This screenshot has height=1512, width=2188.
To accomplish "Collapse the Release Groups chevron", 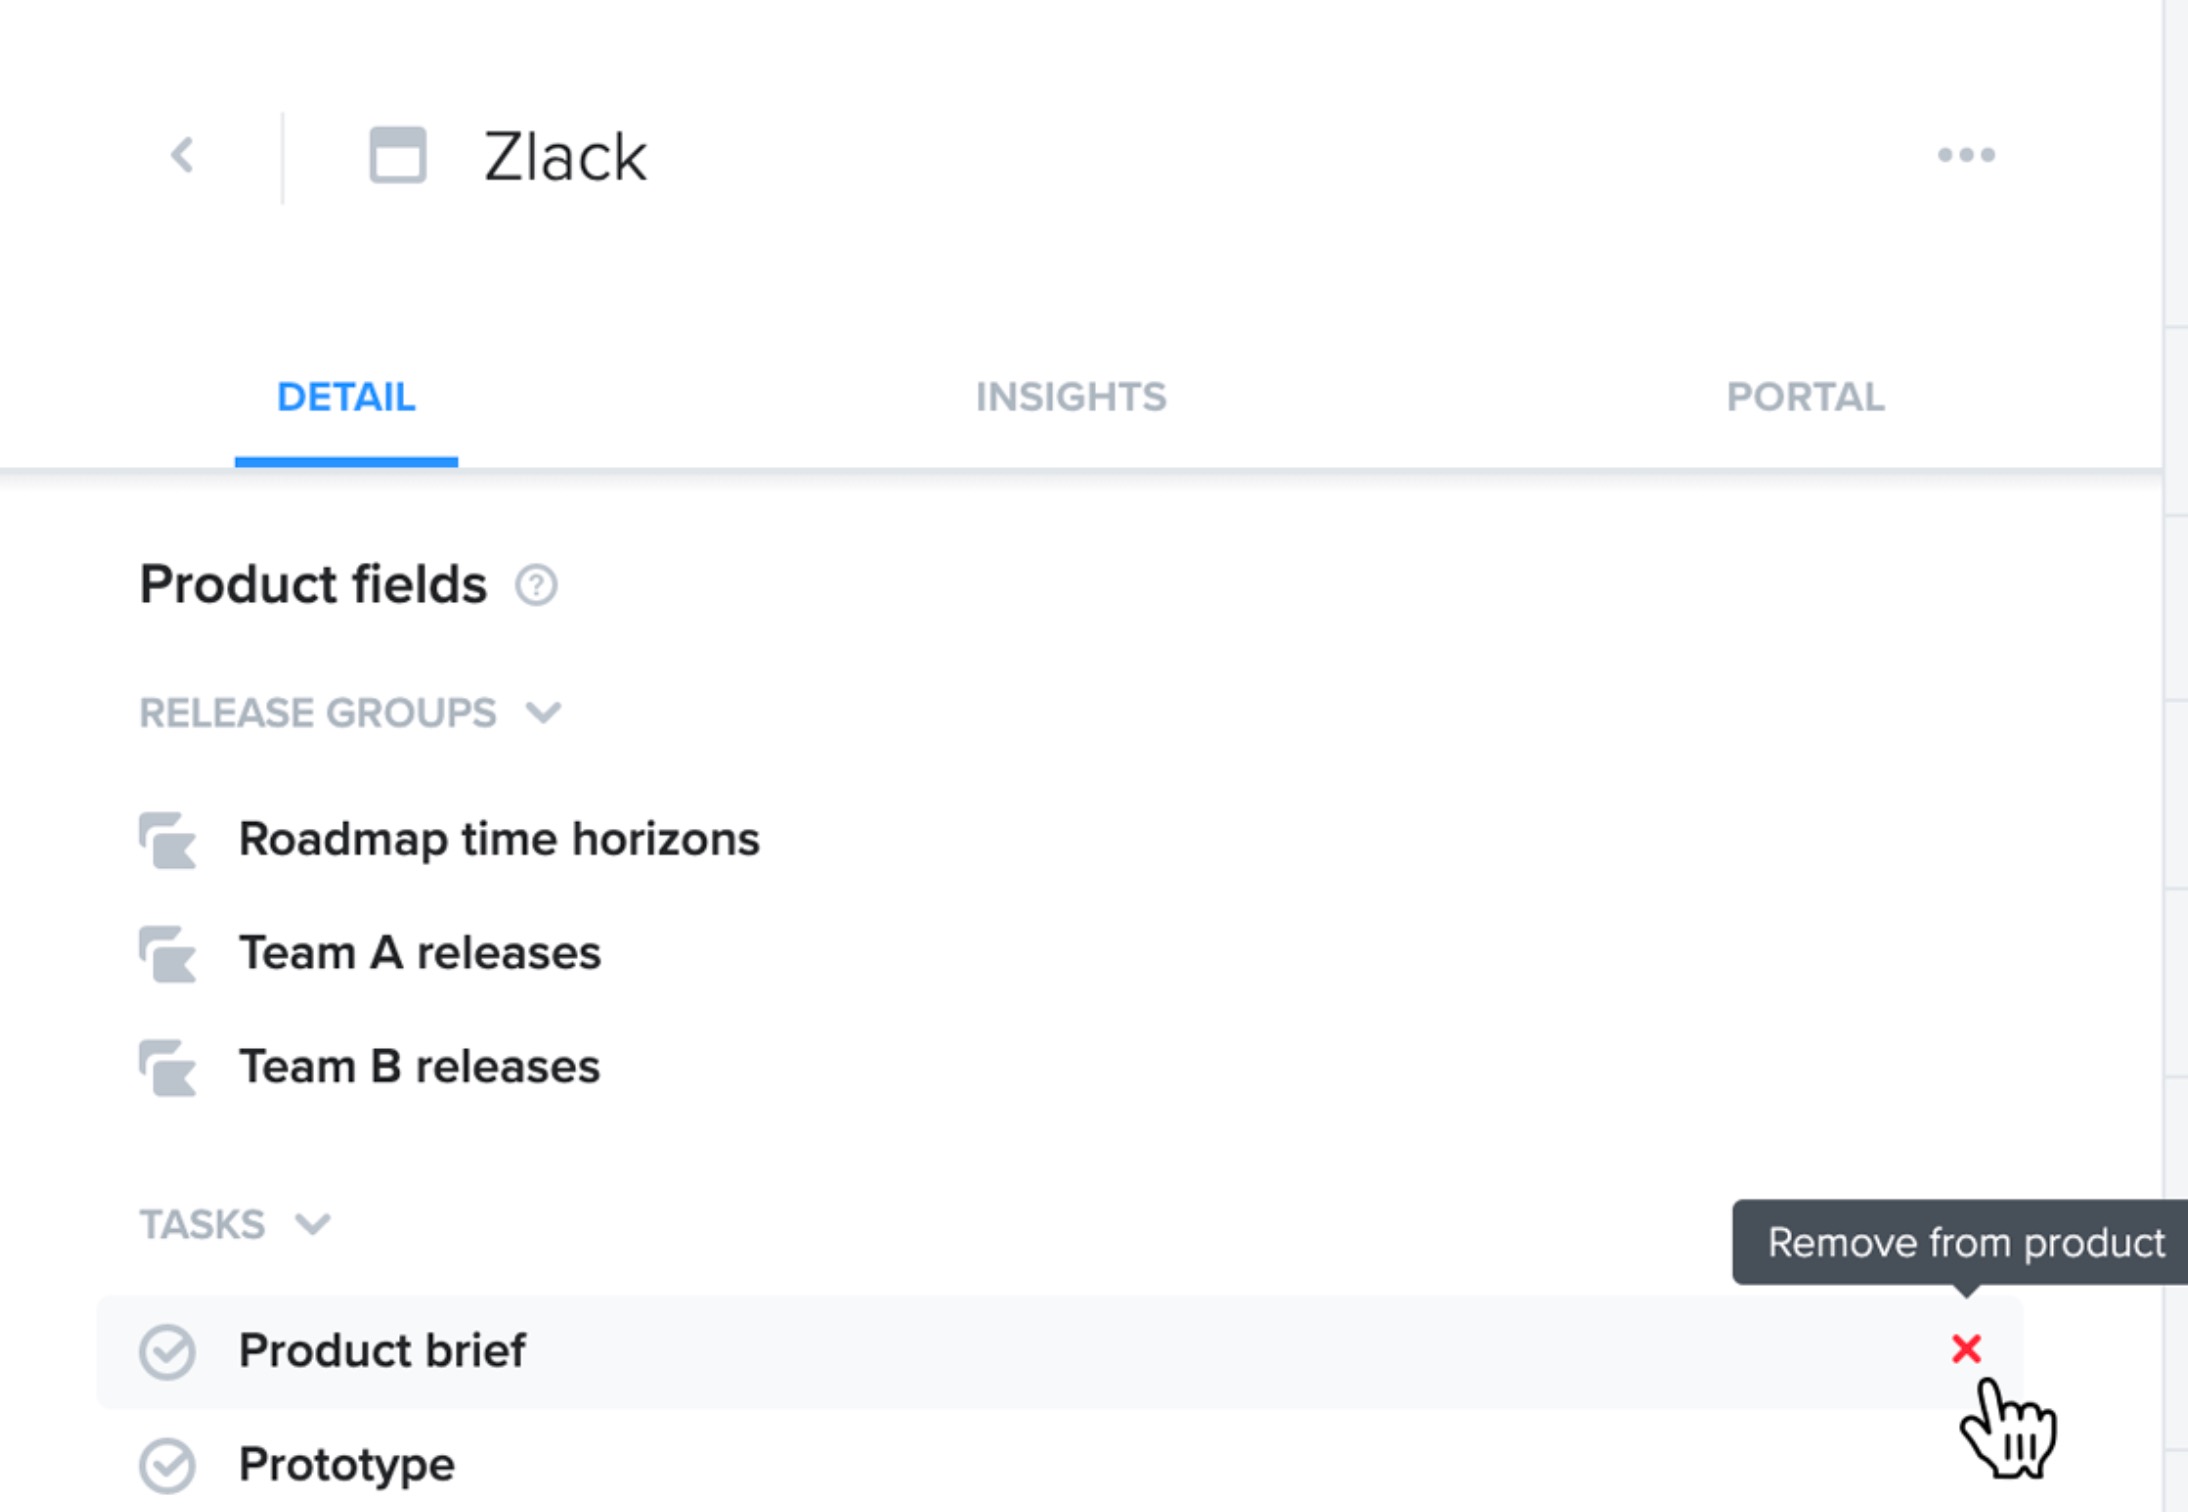I will [x=544, y=713].
